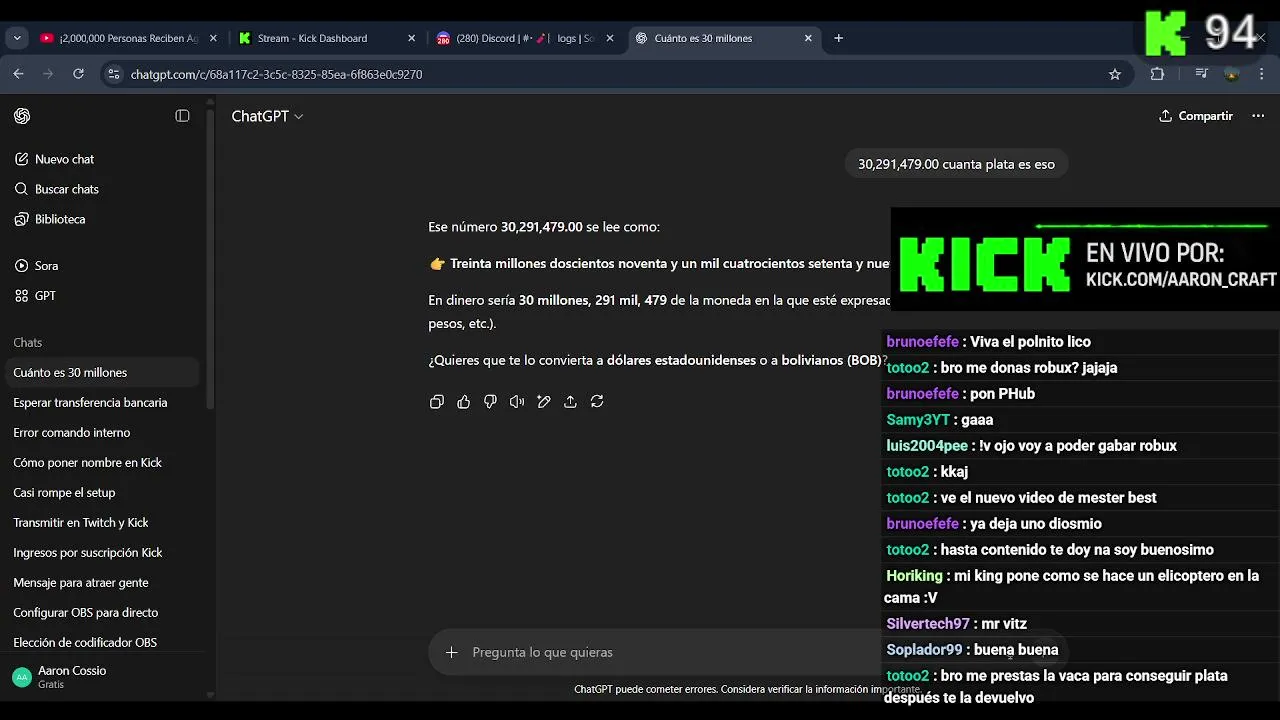Reload the page with the refresh icon
Screen dimensions: 1280x720
tap(78, 74)
